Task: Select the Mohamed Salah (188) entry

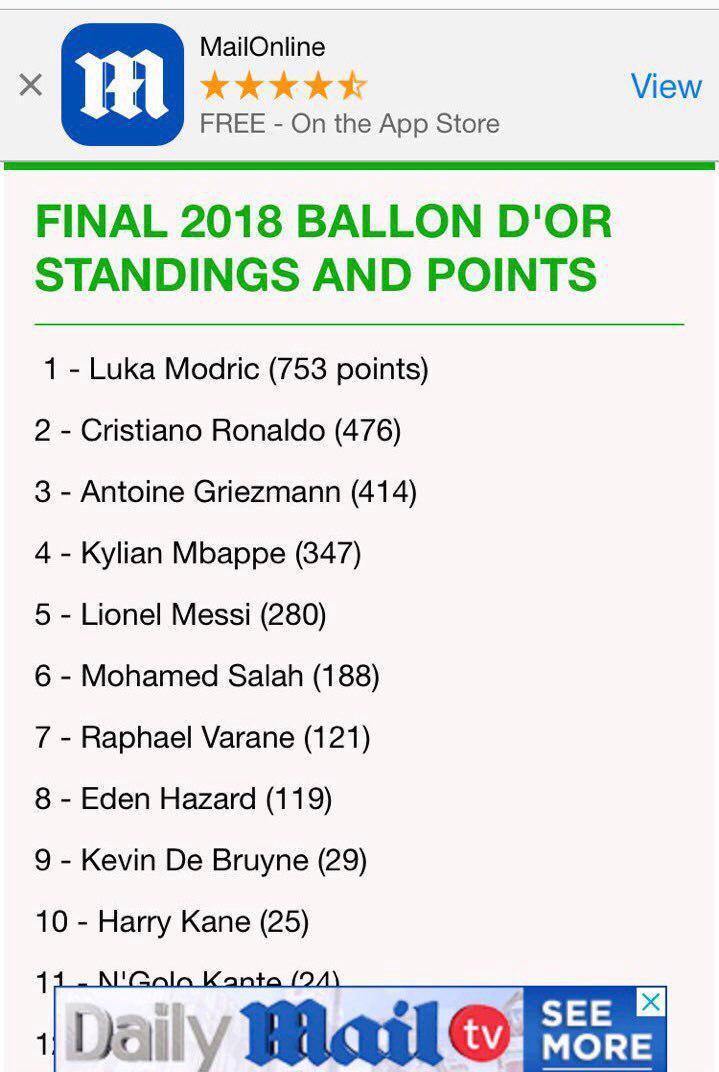Action: pyautogui.click(x=207, y=676)
